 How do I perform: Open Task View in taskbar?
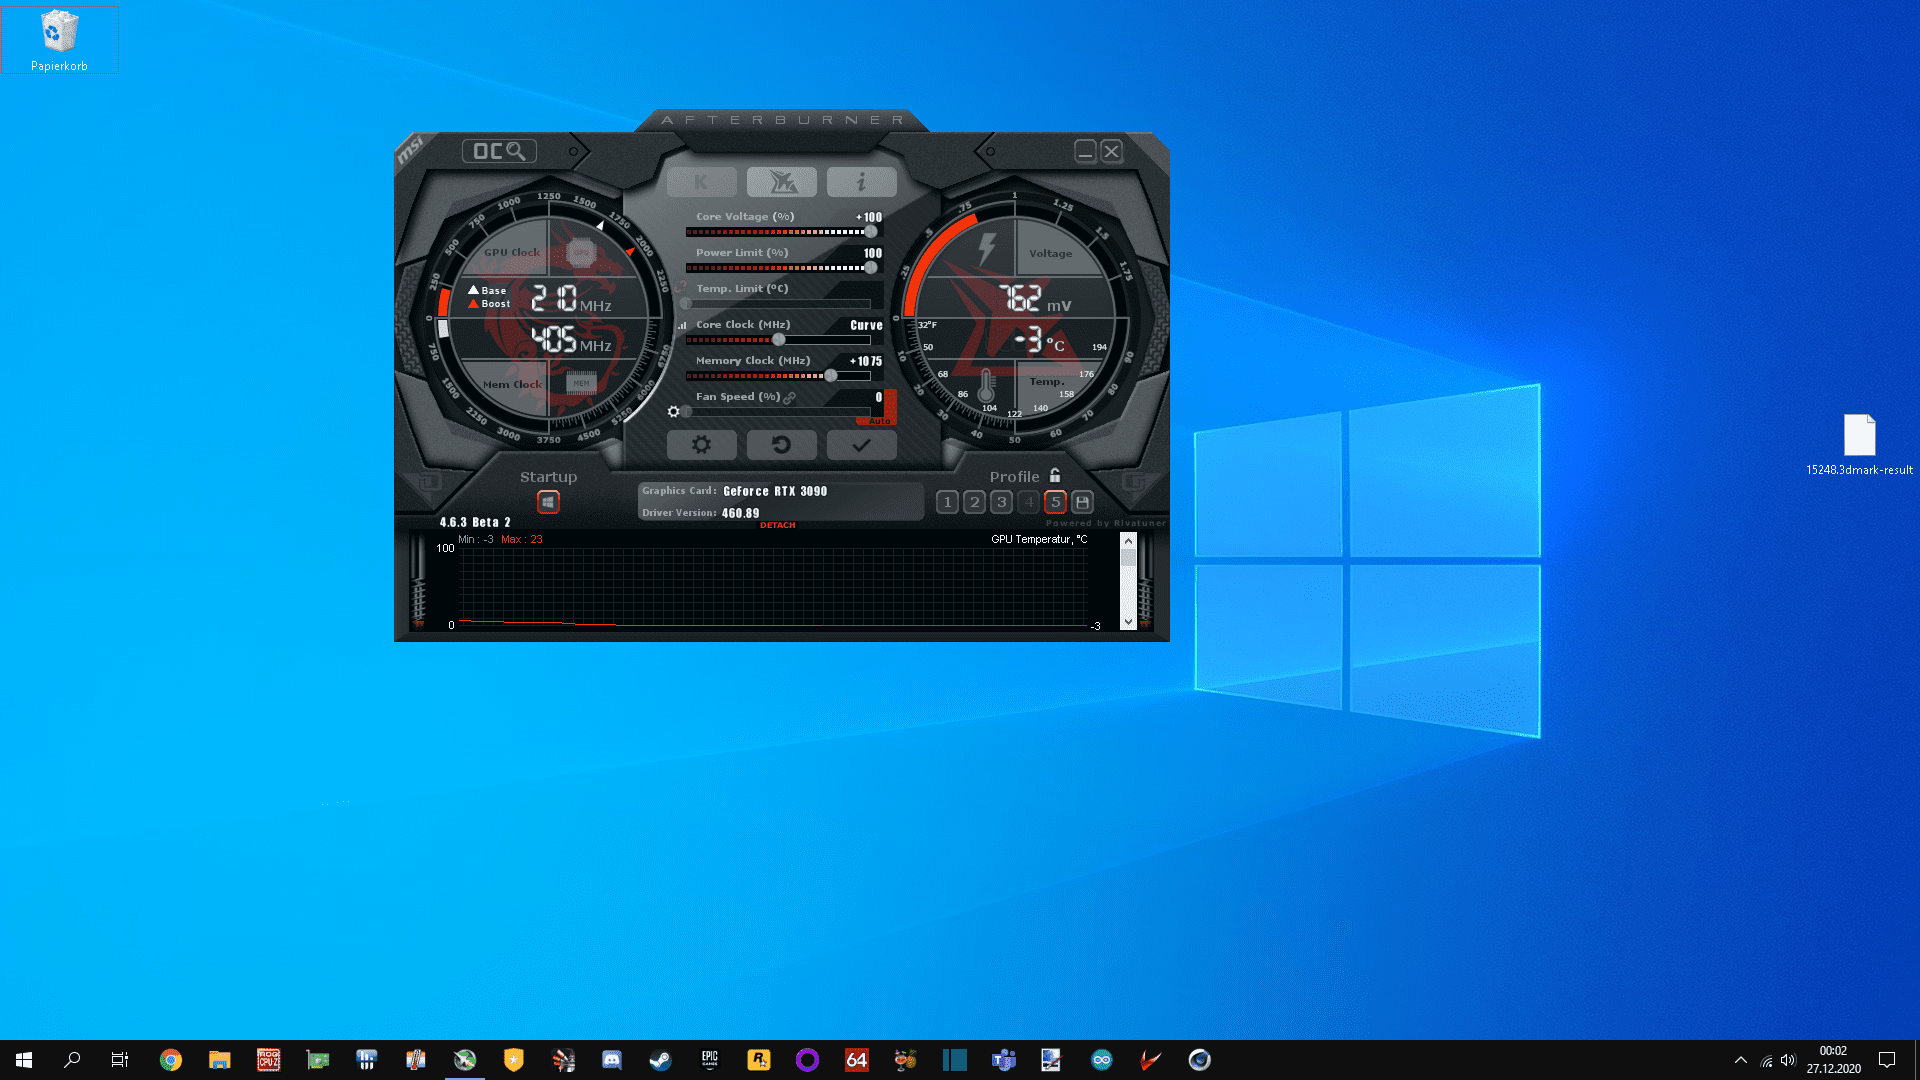click(120, 1060)
